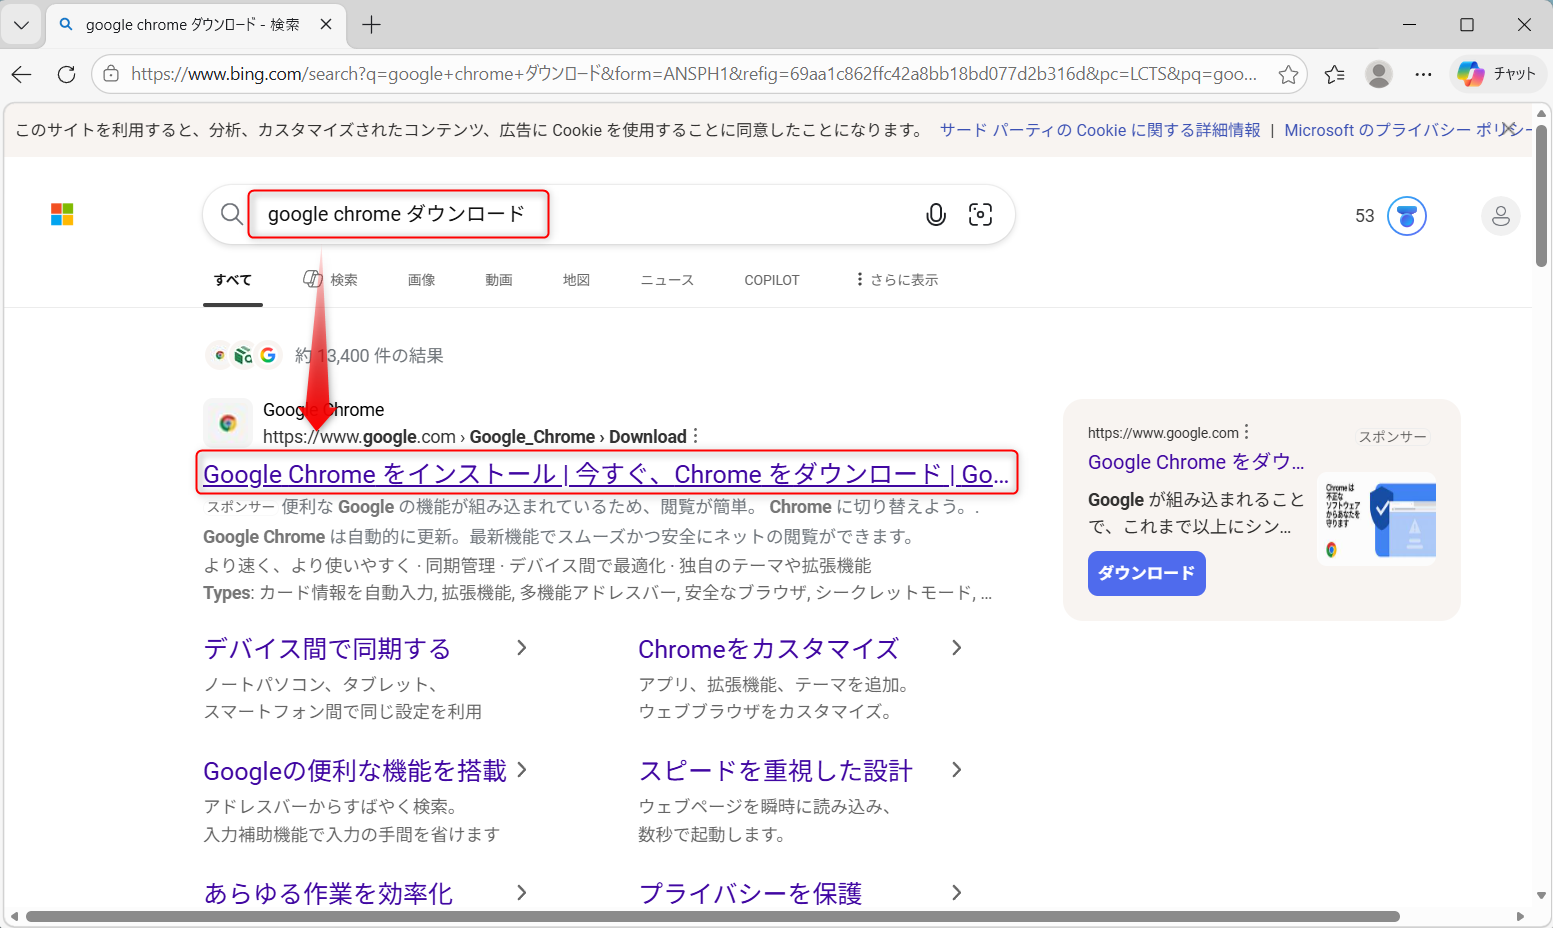
Task: Open the スピードを重視した設計 sitelink
Action: tap(775, 771)
